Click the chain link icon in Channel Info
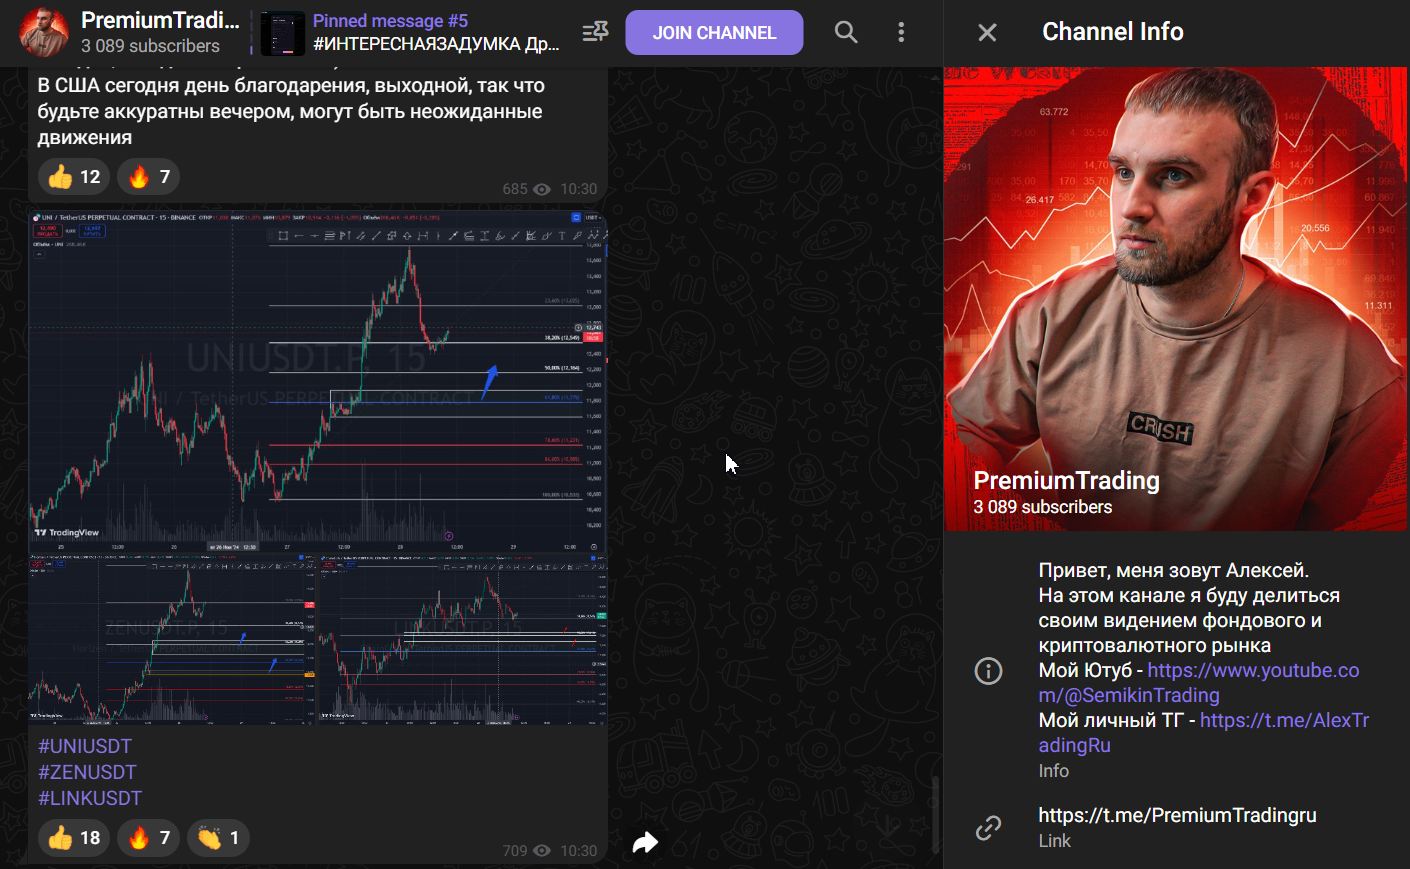The height and width of the screenshot is (869, 1410). pyautogui.click(x=988, y=827)
